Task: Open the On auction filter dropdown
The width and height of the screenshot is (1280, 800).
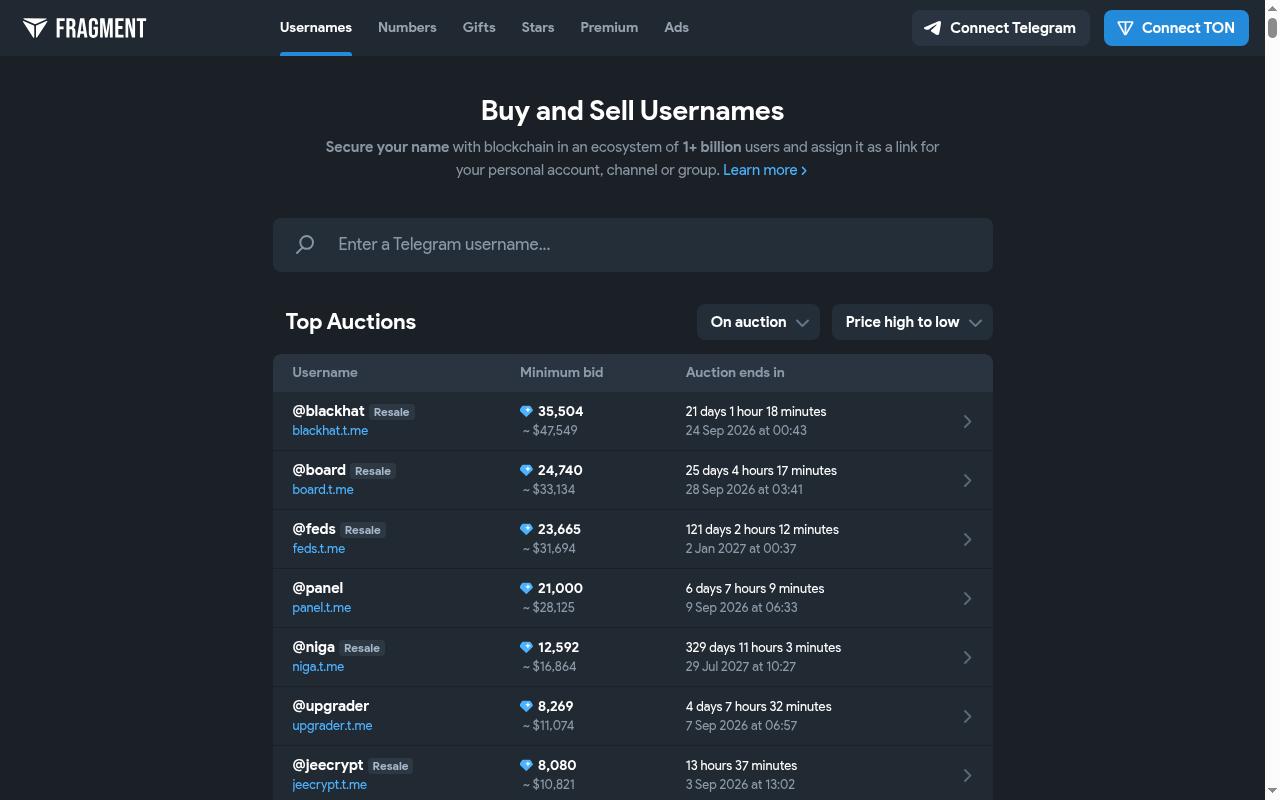Action: [758, 322]
